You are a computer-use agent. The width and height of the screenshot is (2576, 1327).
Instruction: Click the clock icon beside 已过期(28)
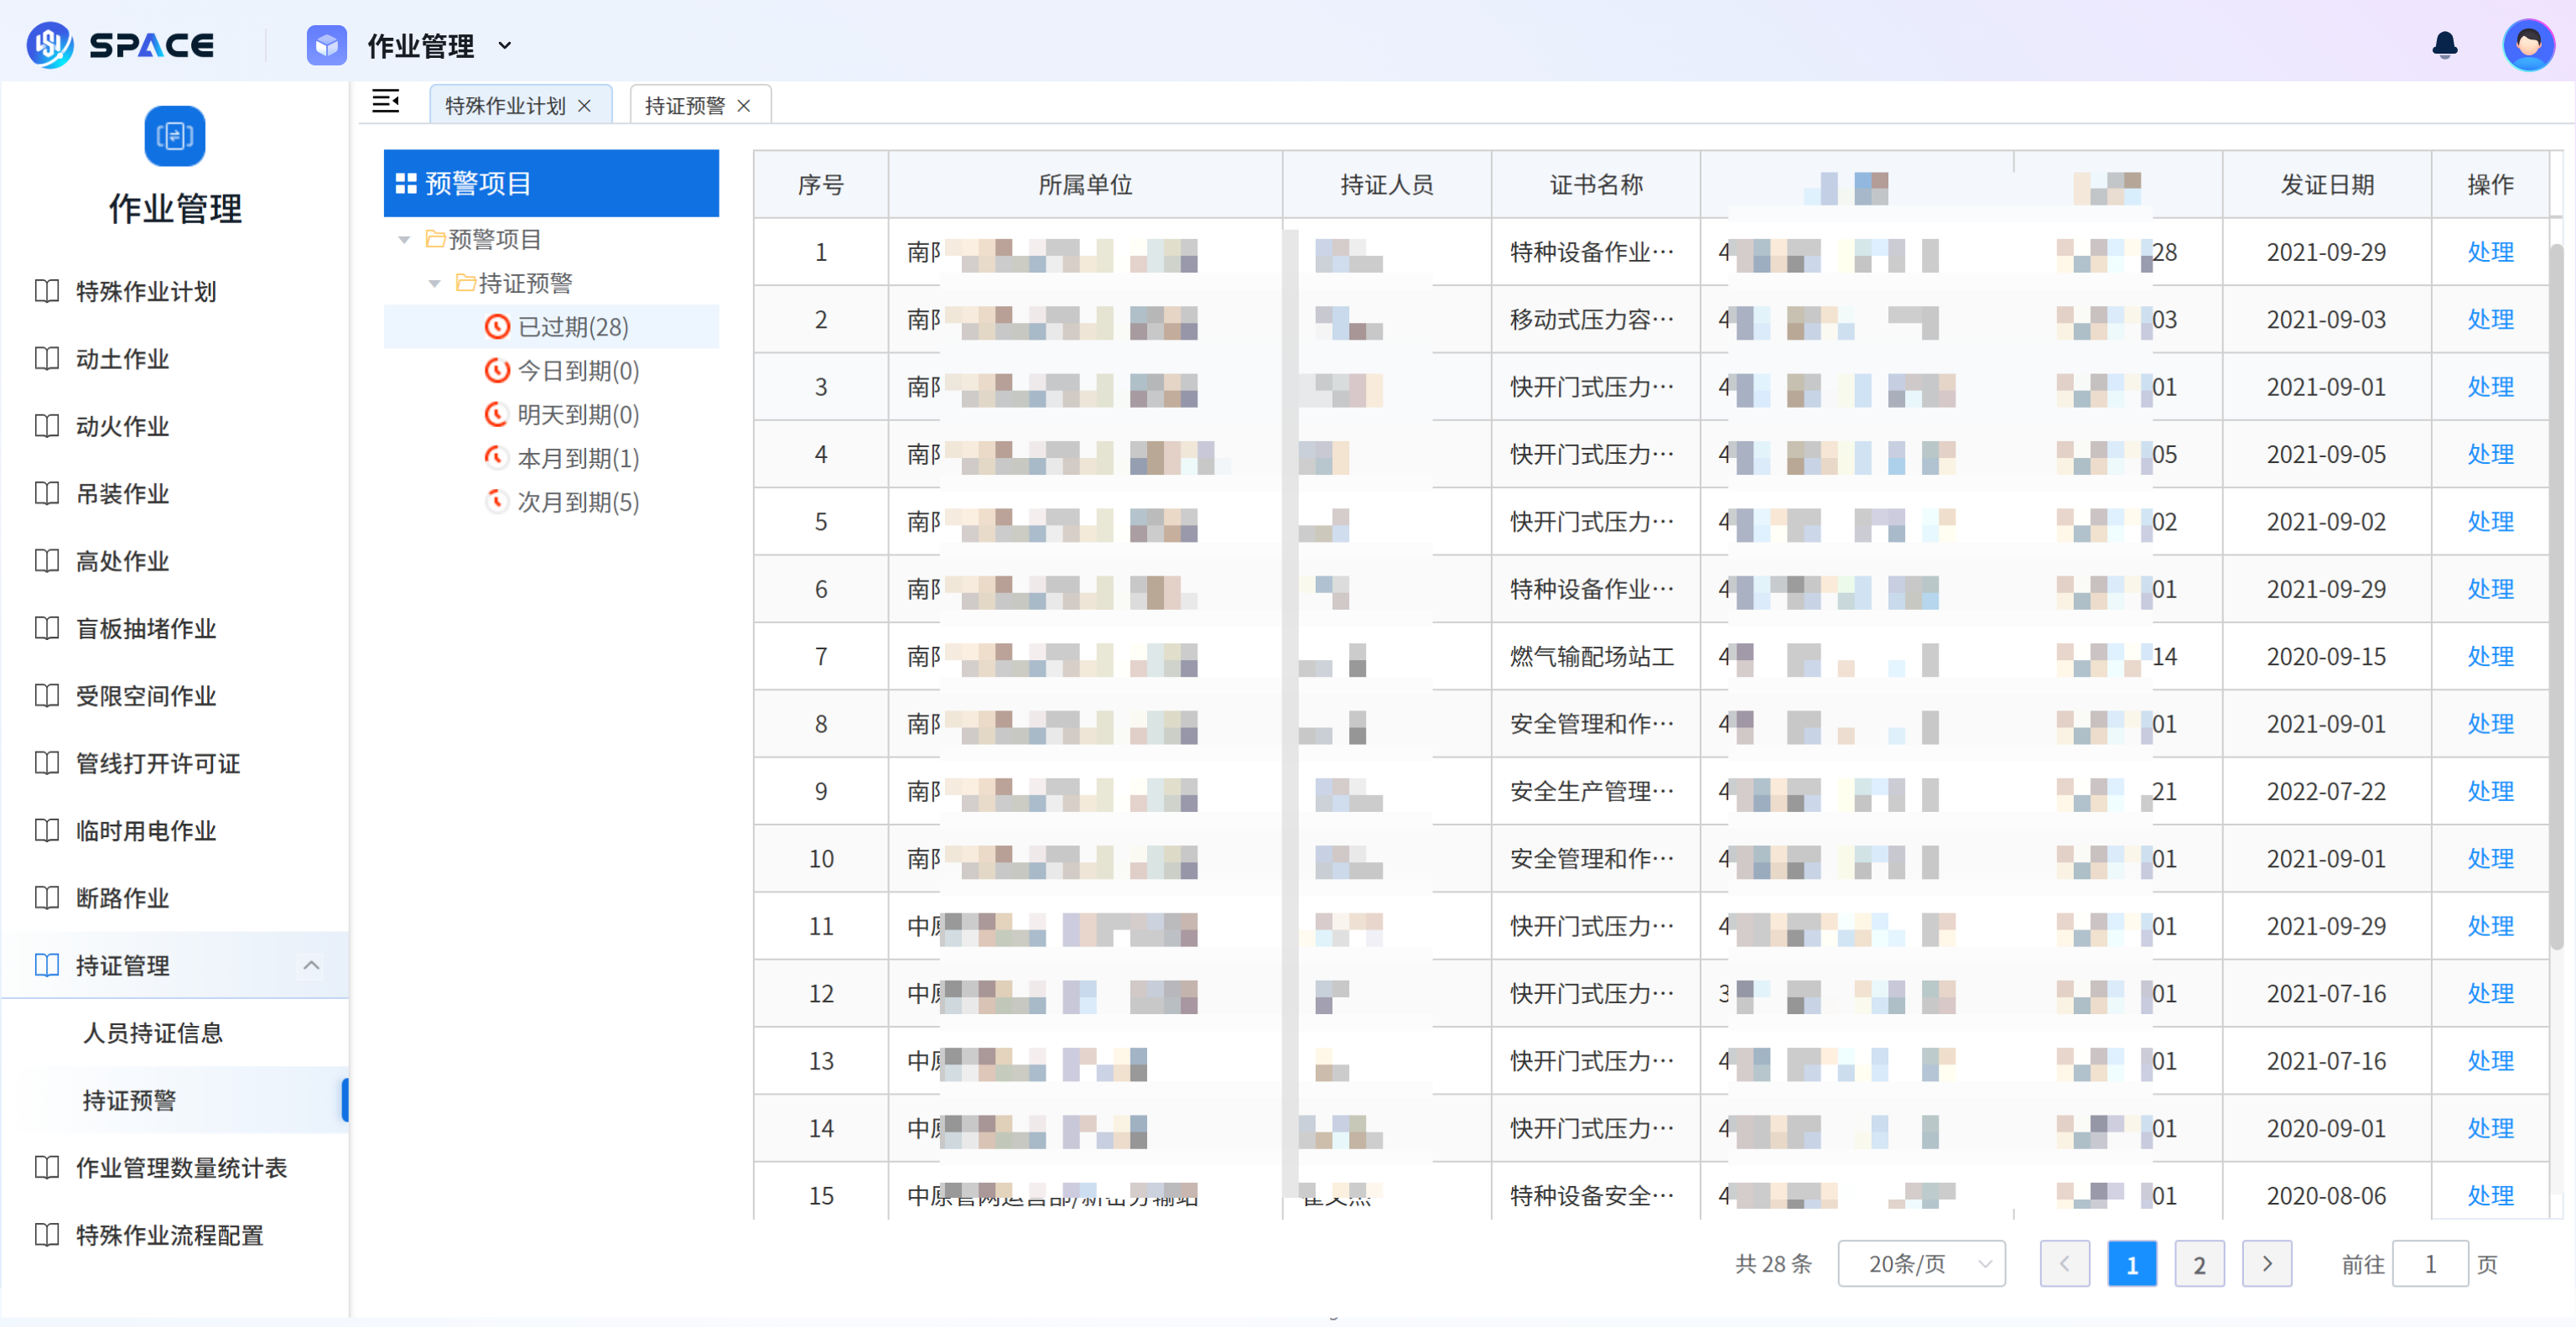coord(497,326)
